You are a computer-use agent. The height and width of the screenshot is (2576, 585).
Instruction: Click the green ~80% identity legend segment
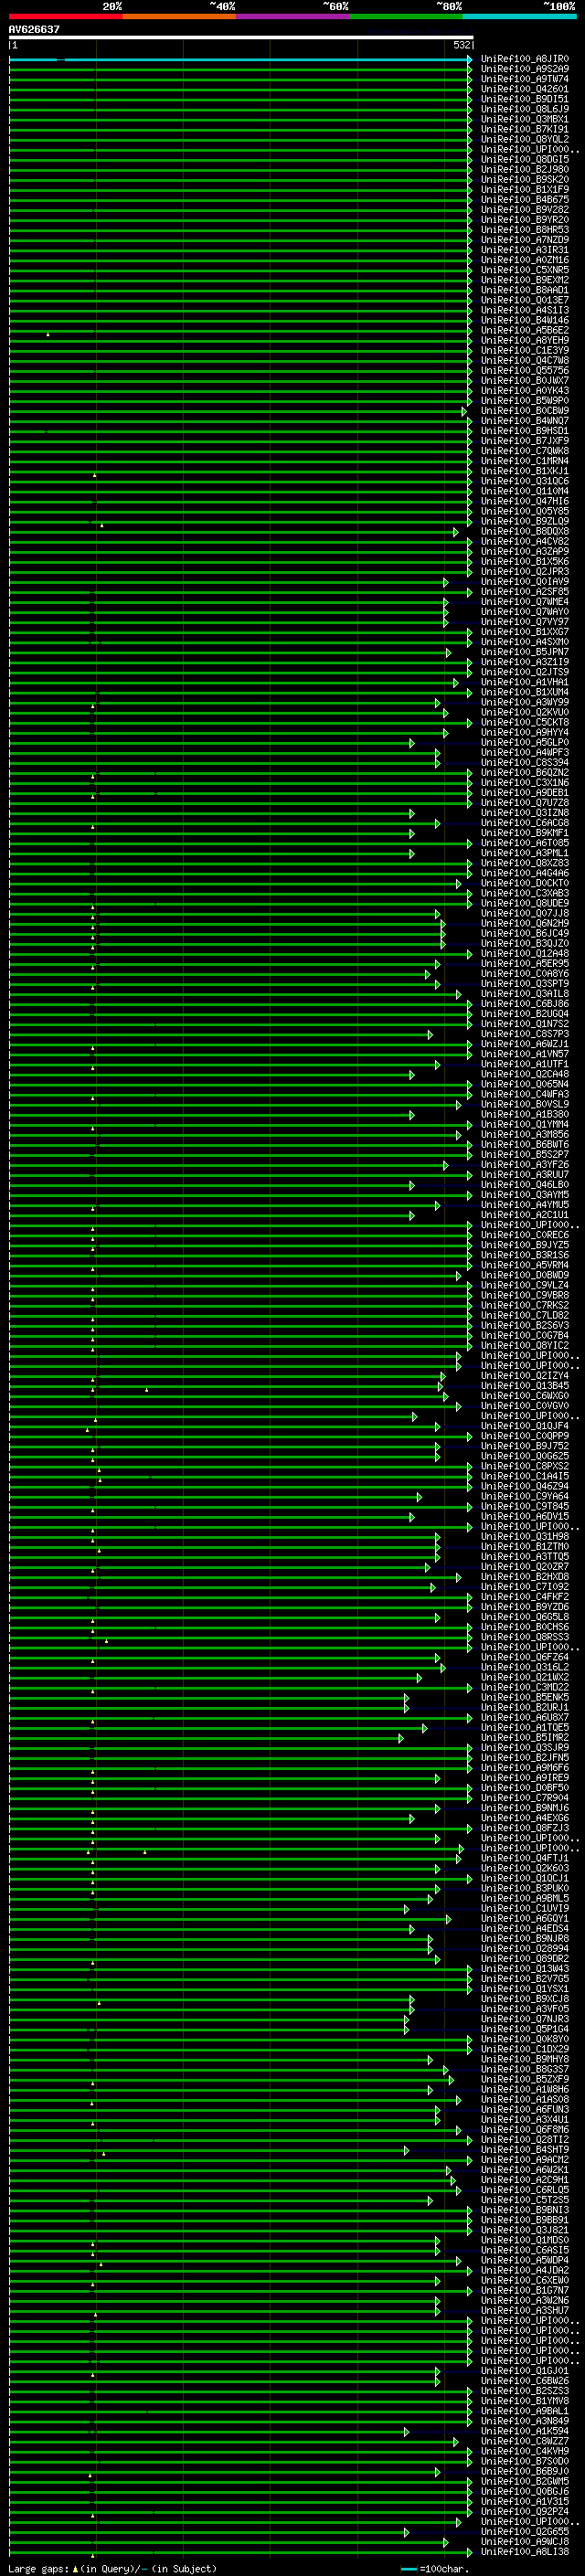pyautogui.click(x=405, y=16)
